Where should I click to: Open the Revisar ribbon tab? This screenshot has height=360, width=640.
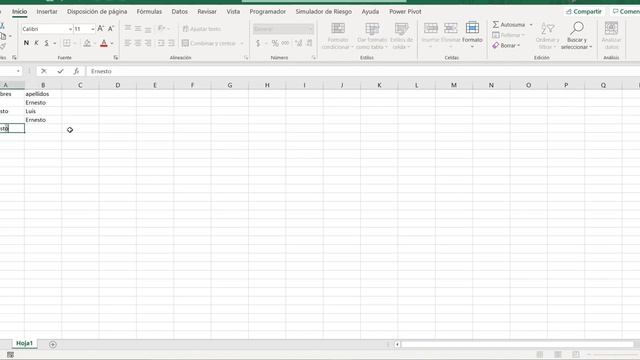[x=207, y=11]
